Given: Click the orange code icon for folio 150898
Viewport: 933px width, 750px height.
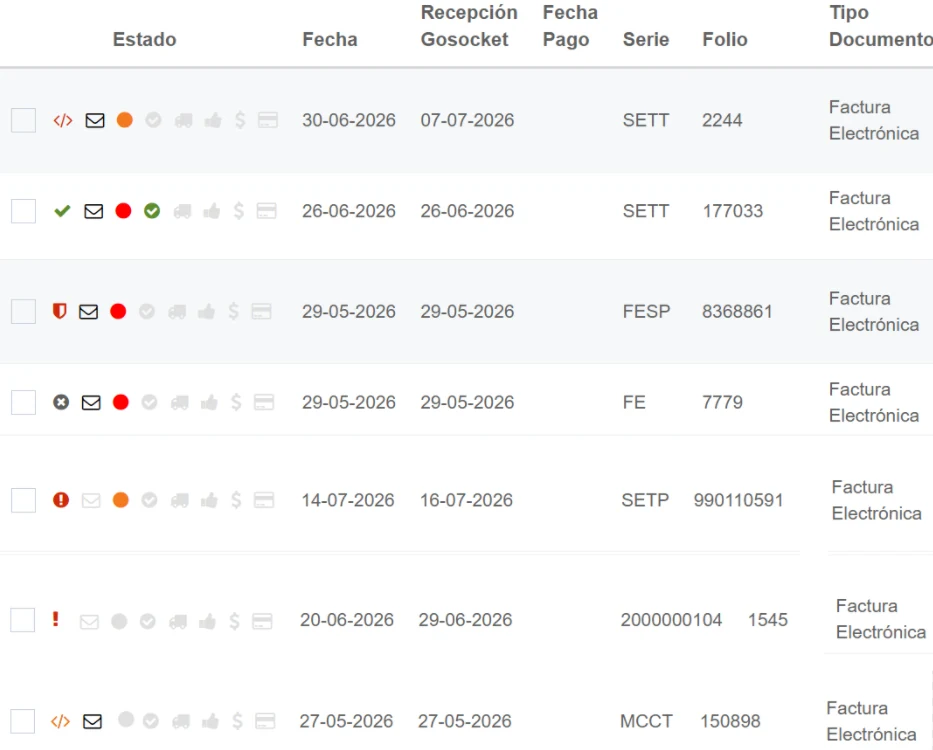Looking at the screenshot, I should click(60, 721).
